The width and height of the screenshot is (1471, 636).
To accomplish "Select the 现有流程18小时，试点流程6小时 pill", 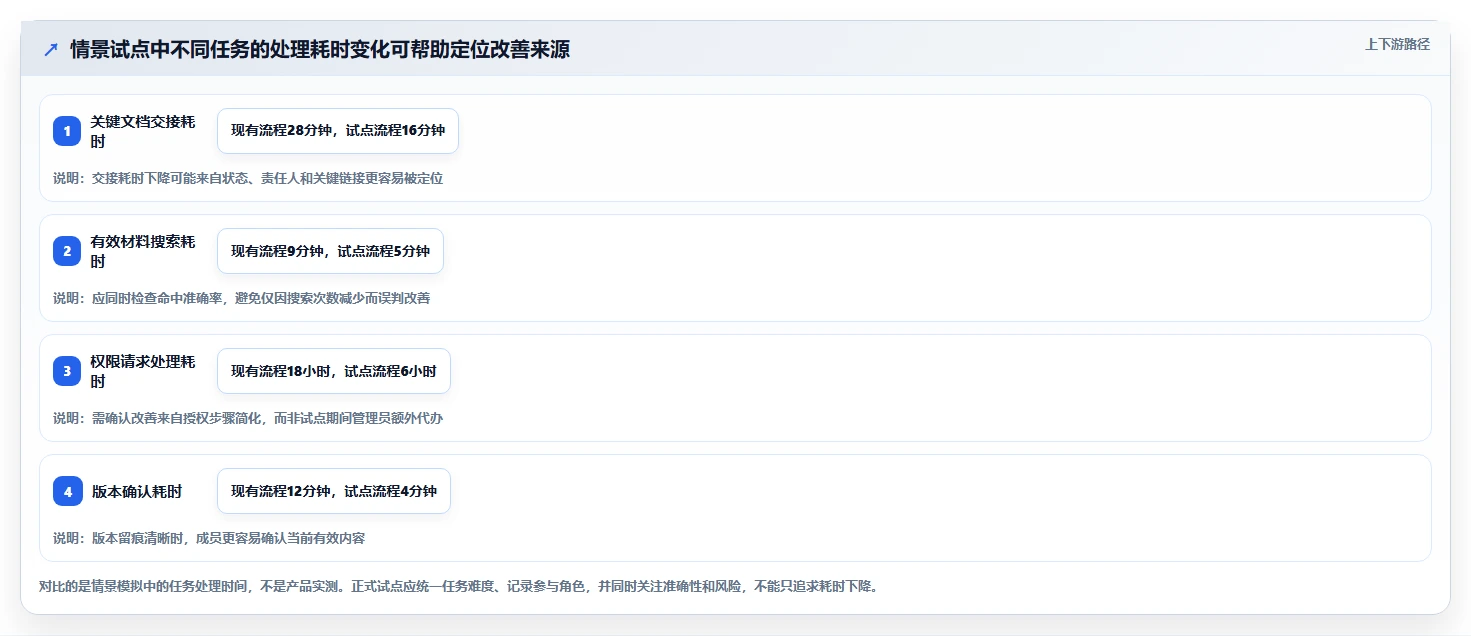I will tap(334, 371).
